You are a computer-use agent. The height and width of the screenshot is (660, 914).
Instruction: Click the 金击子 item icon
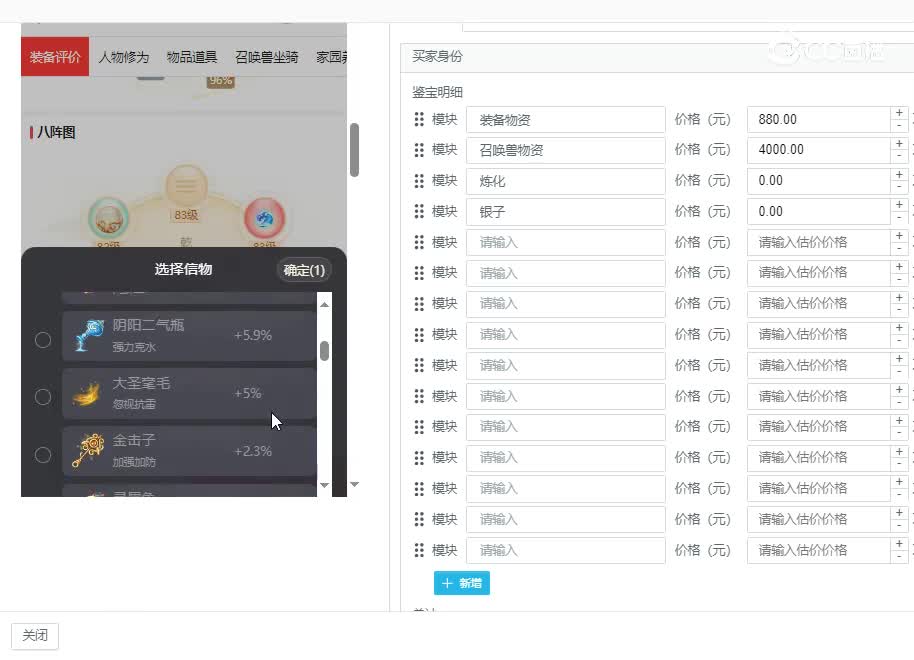point(88,450)
